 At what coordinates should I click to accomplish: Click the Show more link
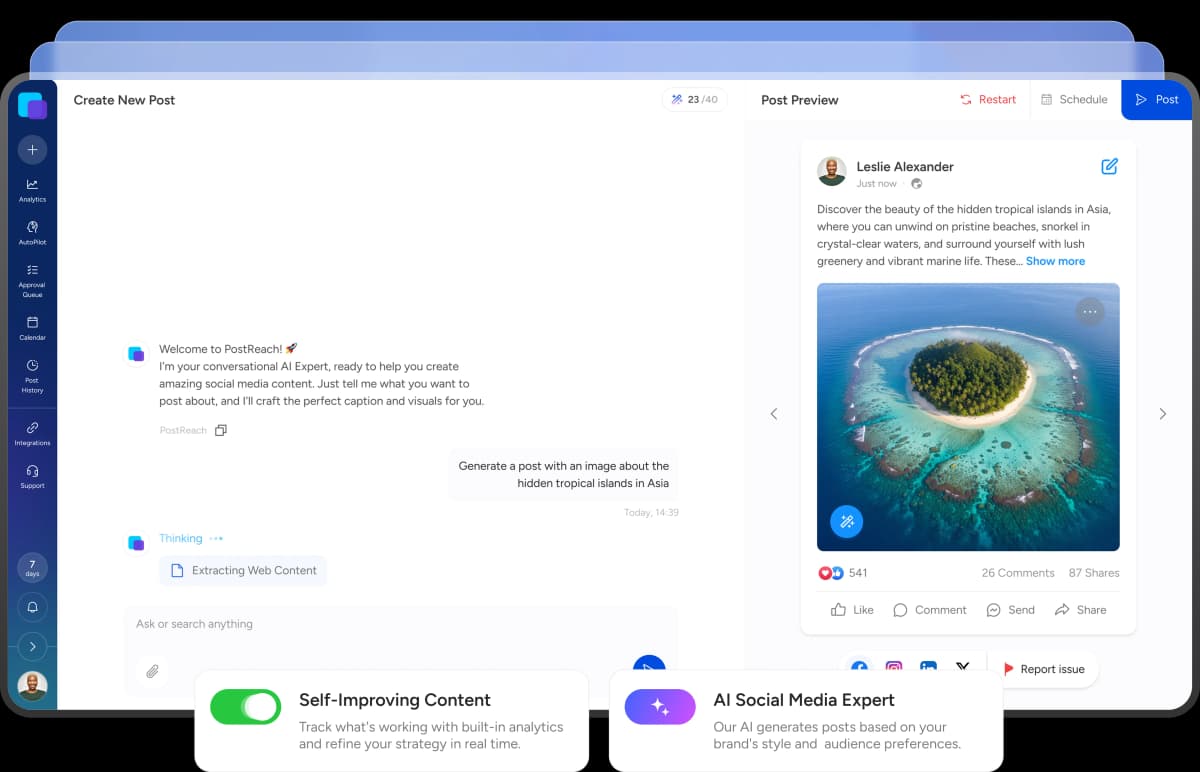(1055, 261)
